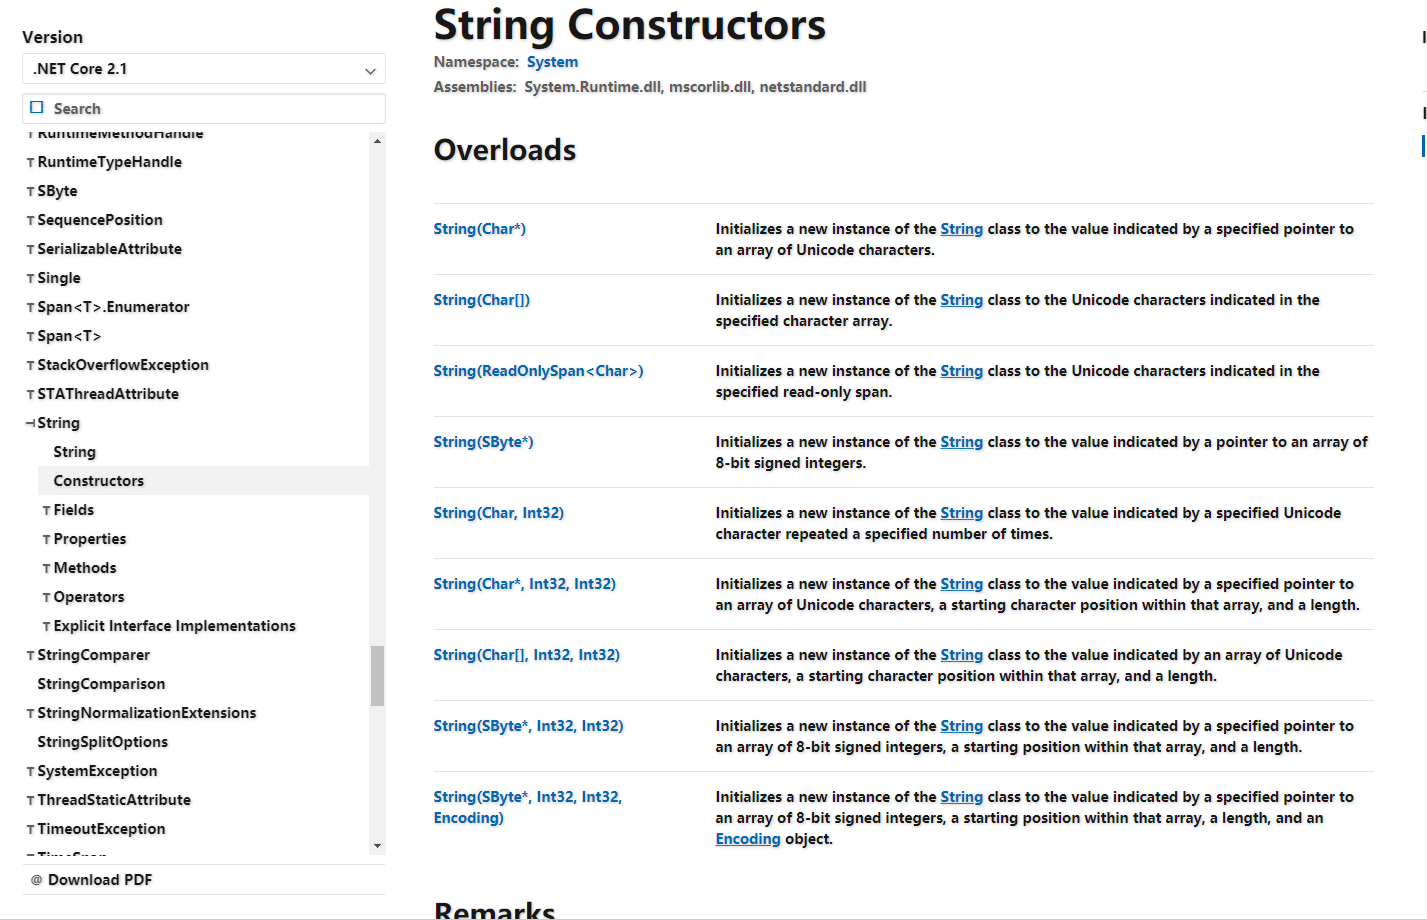The width and height of the screenshot is (1427, 920).
Task: Open the String(Char*) overload link
Action: pyautogui.click(x=479, y=229)
